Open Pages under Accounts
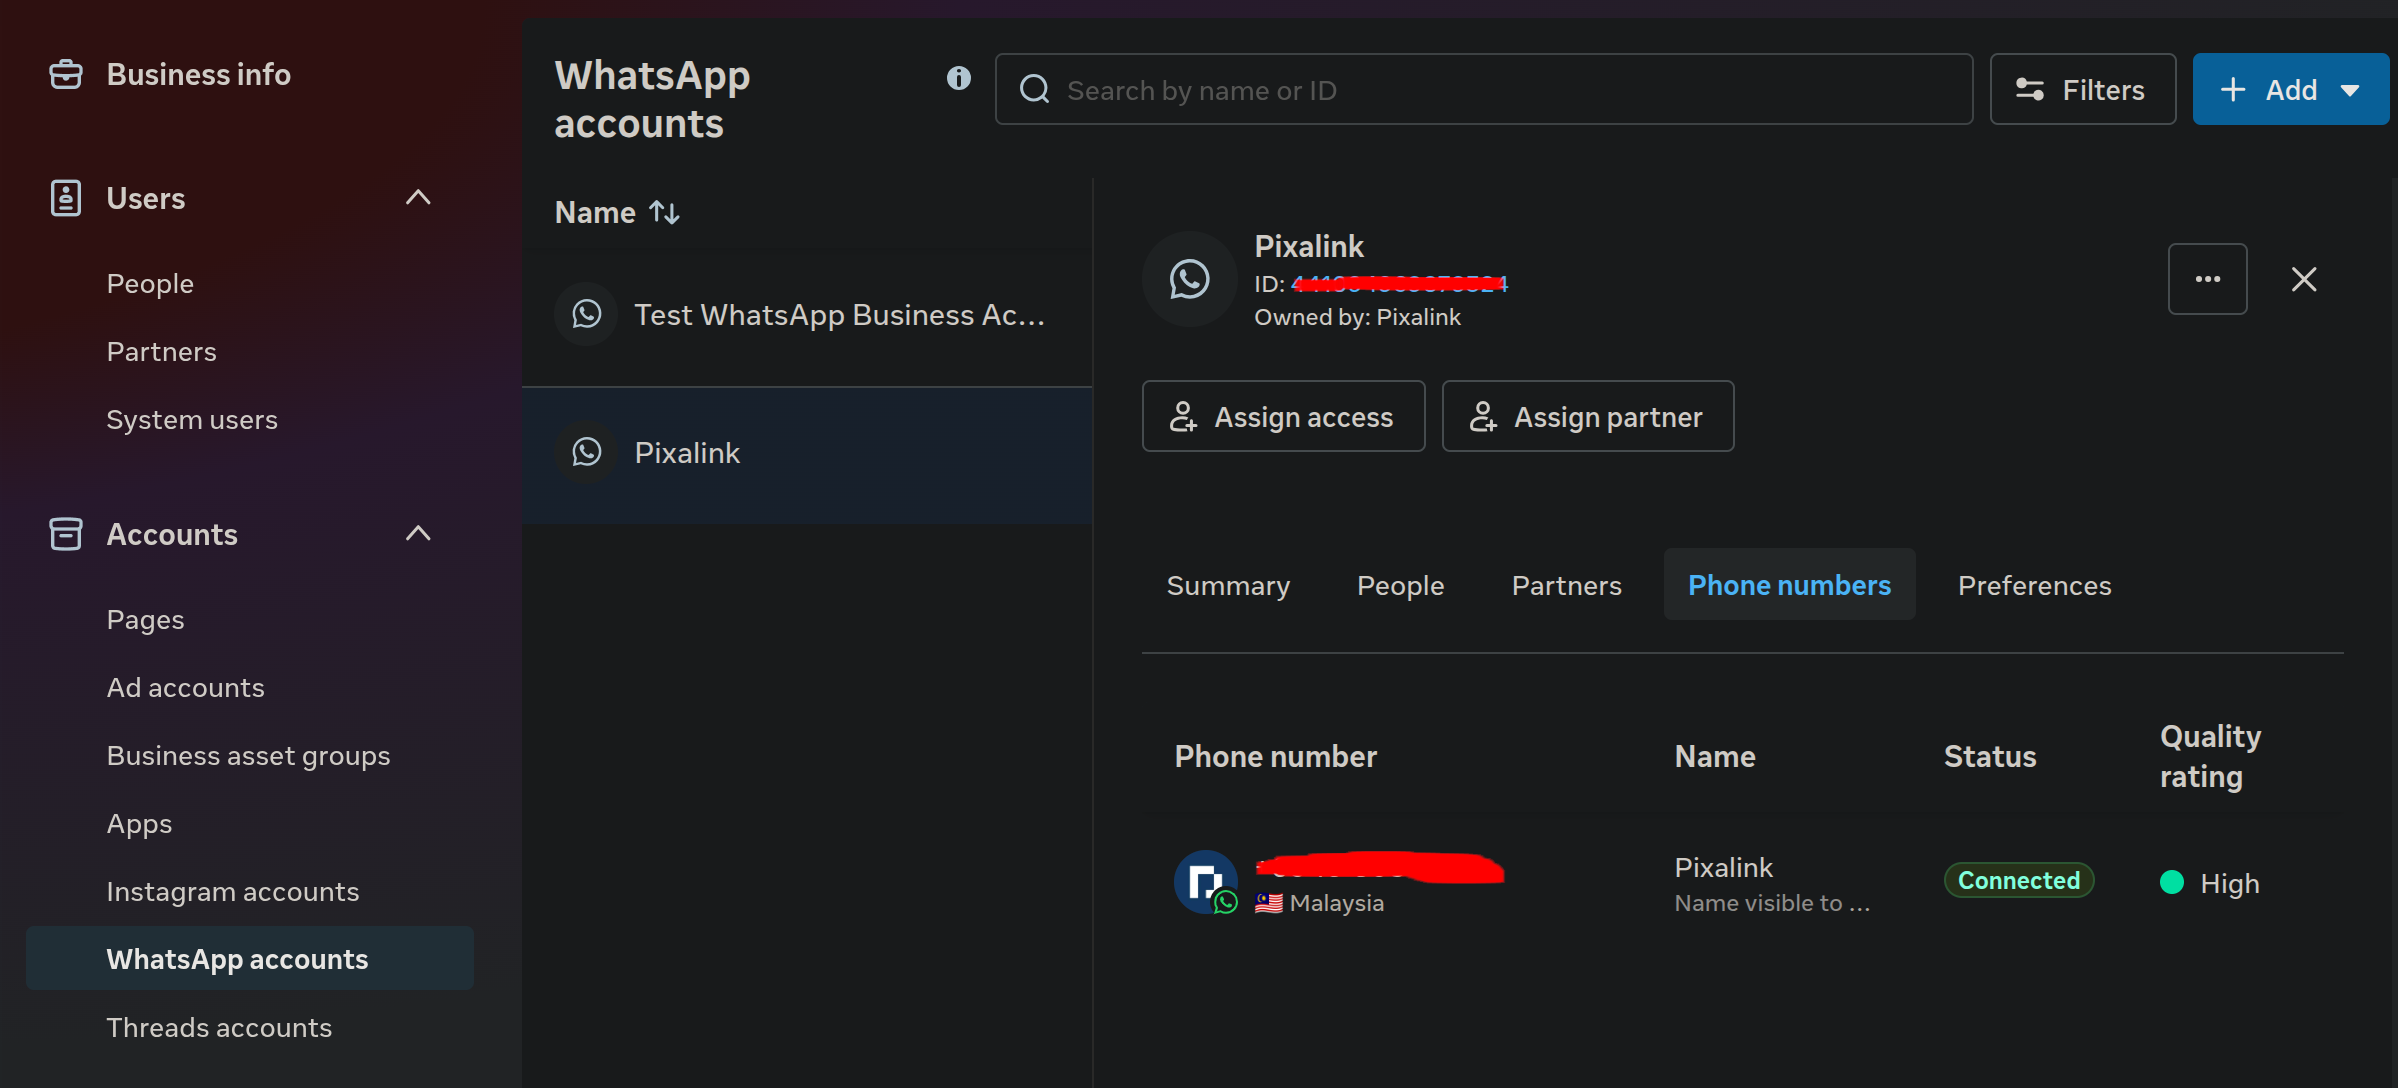Image resolution: width=2398 pixels, height=1088 pixels. pyautogui.click(x=145, y=620)
